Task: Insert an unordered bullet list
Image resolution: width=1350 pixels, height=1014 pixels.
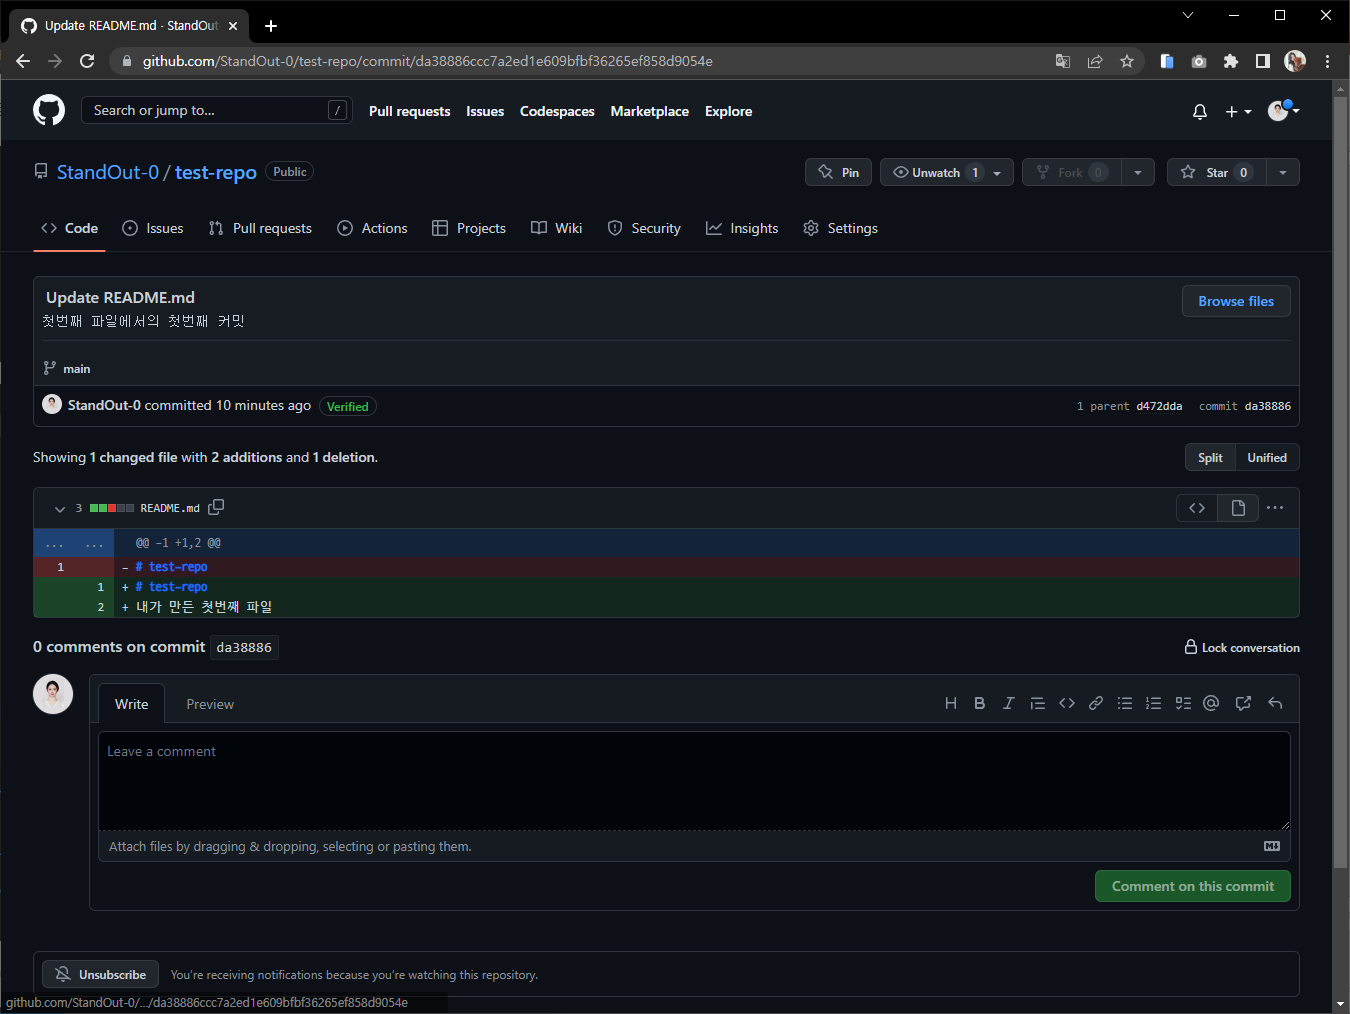Action: [x=1125, y=703]
